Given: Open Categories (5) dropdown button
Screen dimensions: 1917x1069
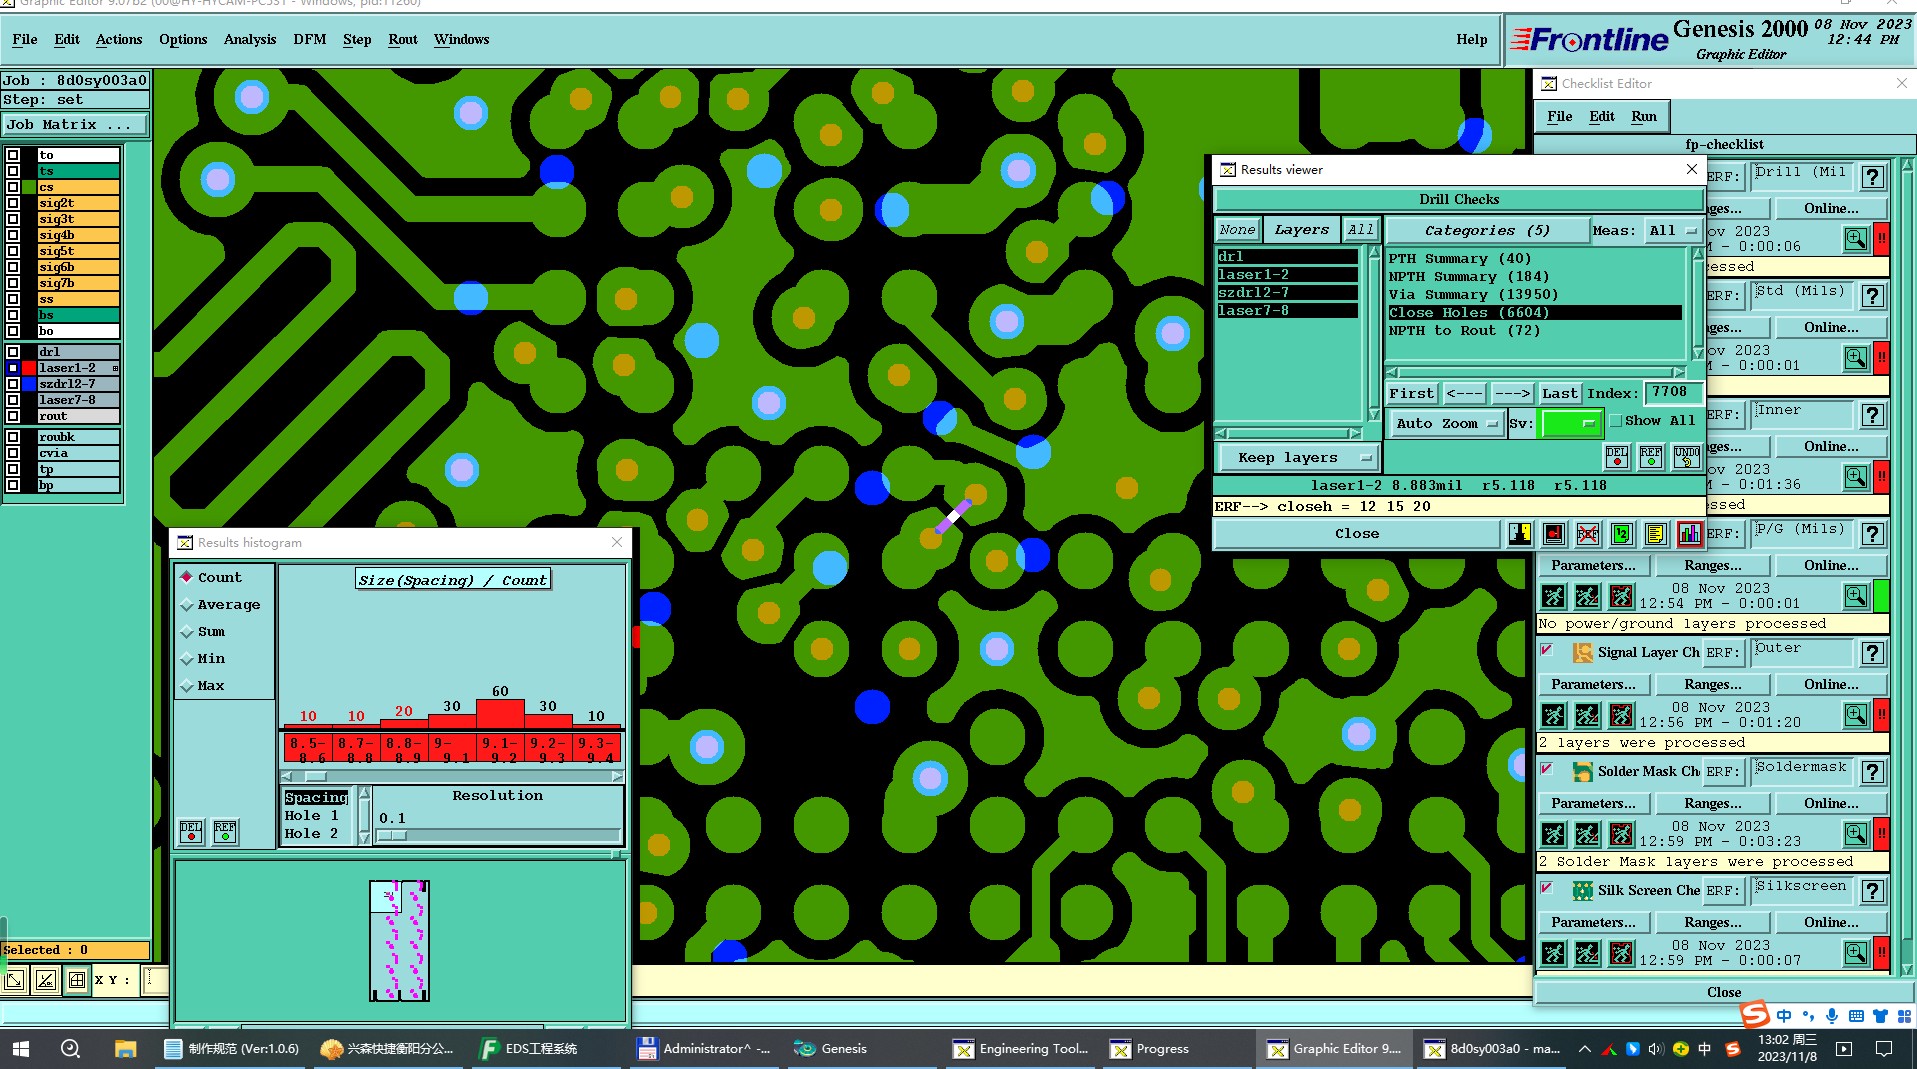Looking at the screenshot, I should [1487, 230].
